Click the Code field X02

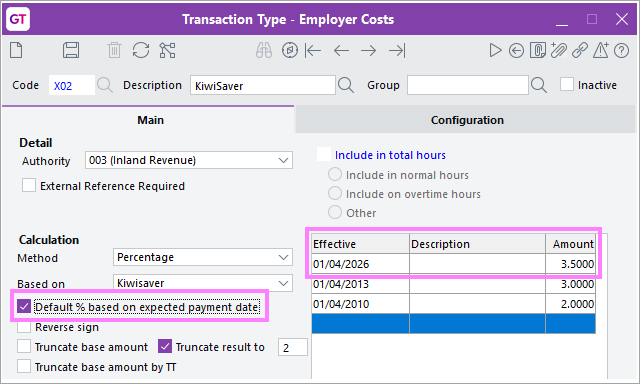(x=72, y=85)
